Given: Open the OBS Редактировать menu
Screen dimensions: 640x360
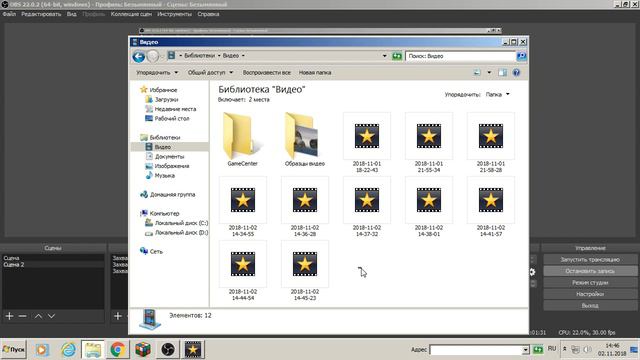Looking at the screenshot, I should point(41,14).
